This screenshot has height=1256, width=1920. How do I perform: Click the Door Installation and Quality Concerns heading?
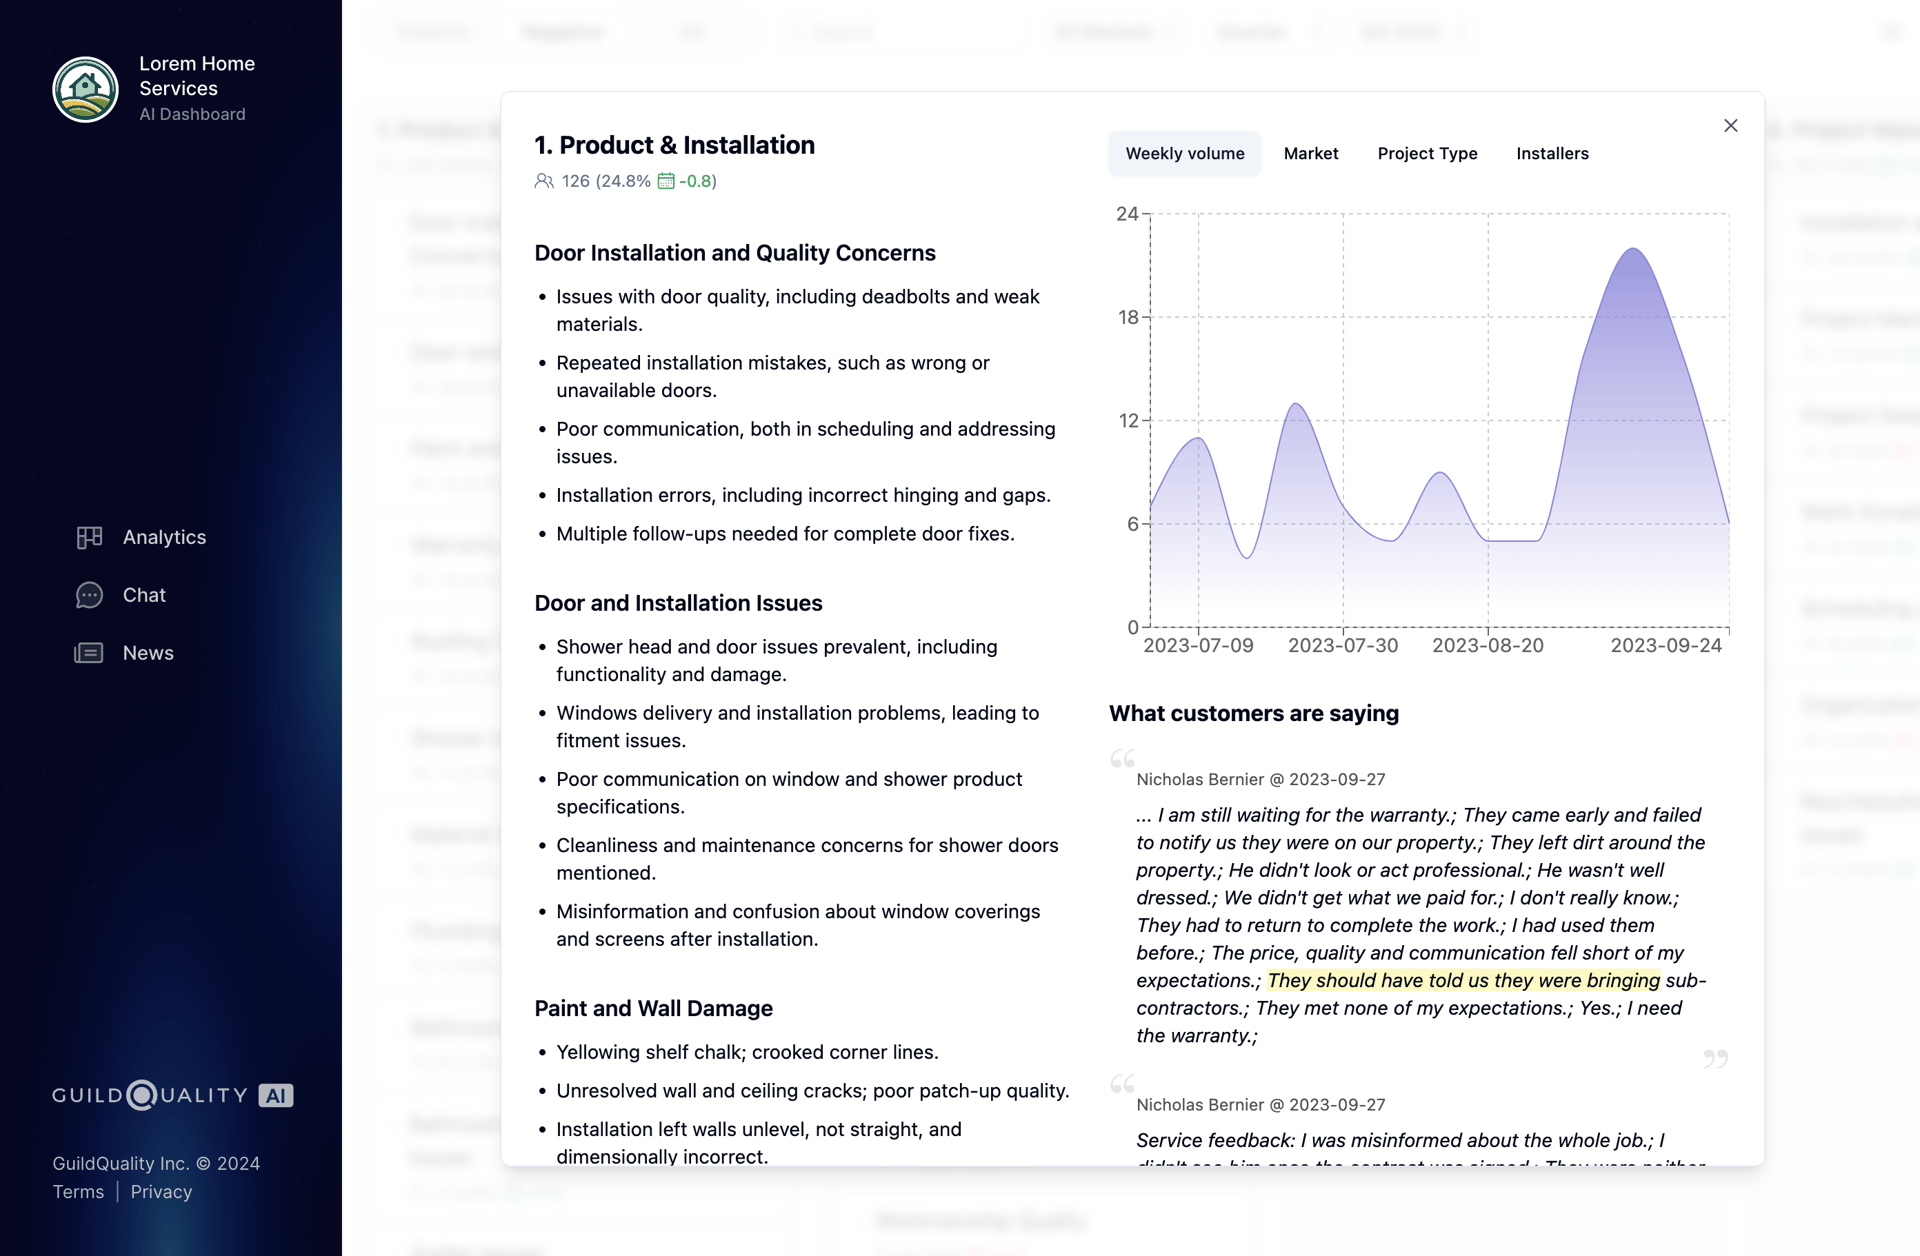coord(734,253)
